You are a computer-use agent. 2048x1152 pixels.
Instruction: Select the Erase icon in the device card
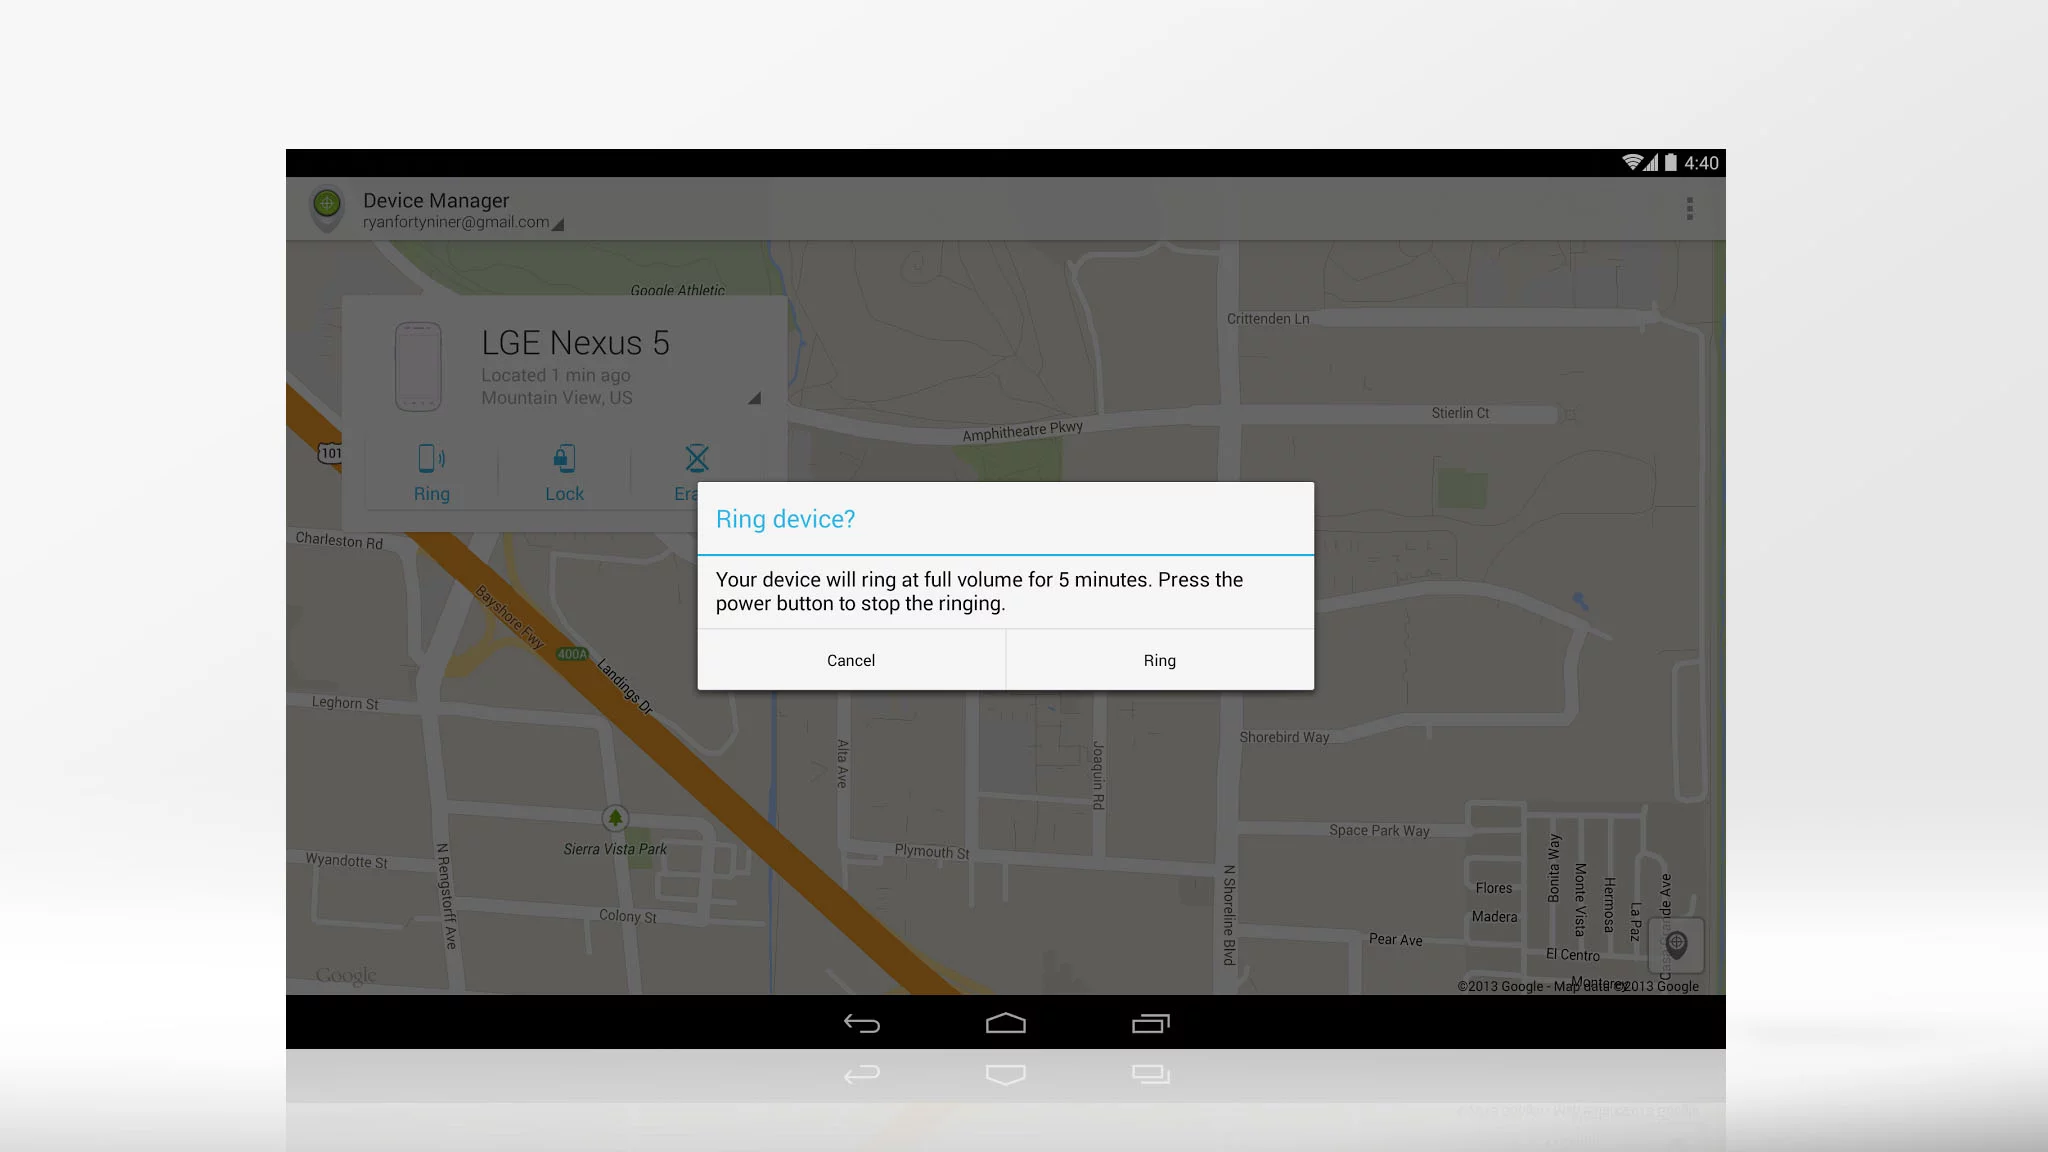click(695, 463)
